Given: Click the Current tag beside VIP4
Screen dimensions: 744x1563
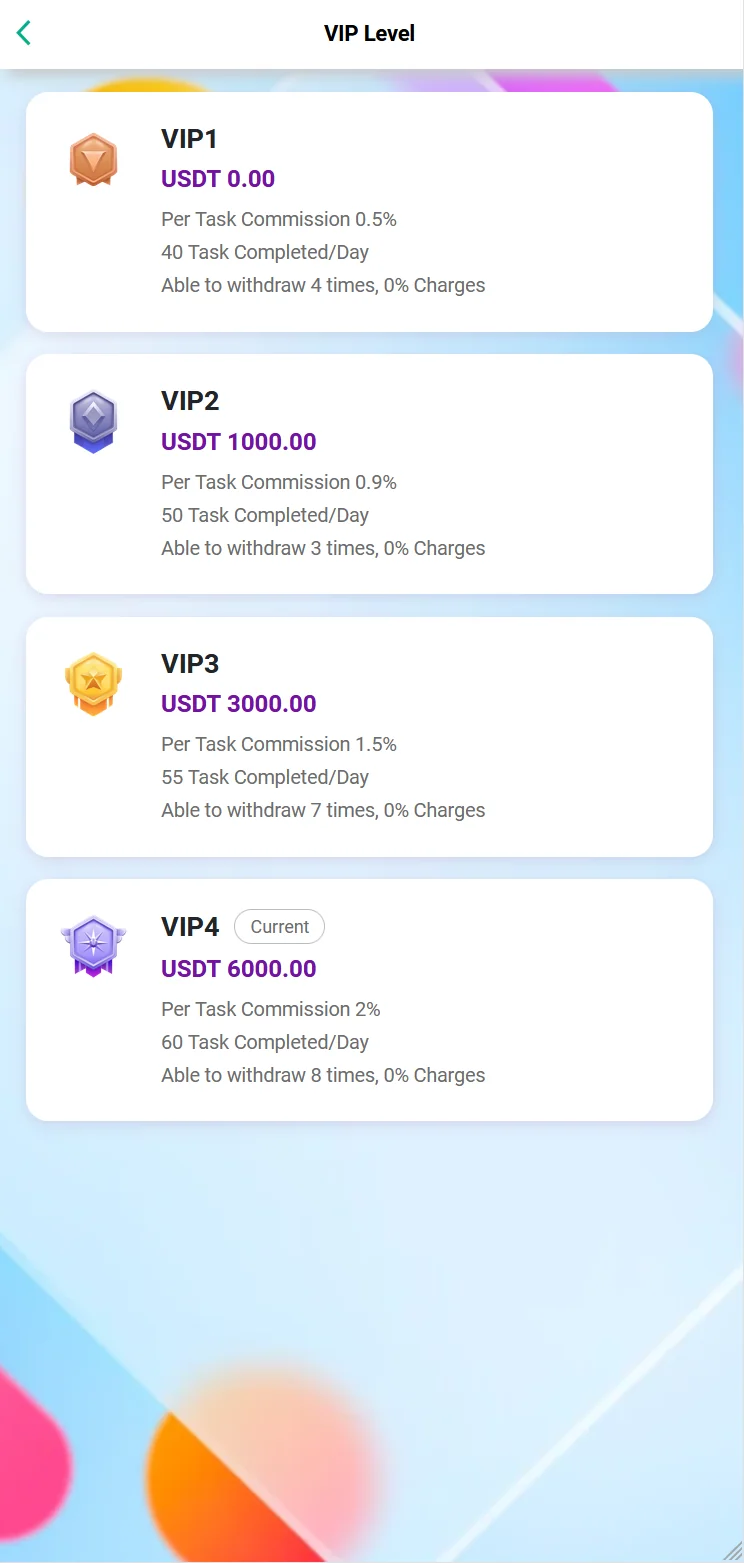Looking at the screenshot, I should coord(279,927).
